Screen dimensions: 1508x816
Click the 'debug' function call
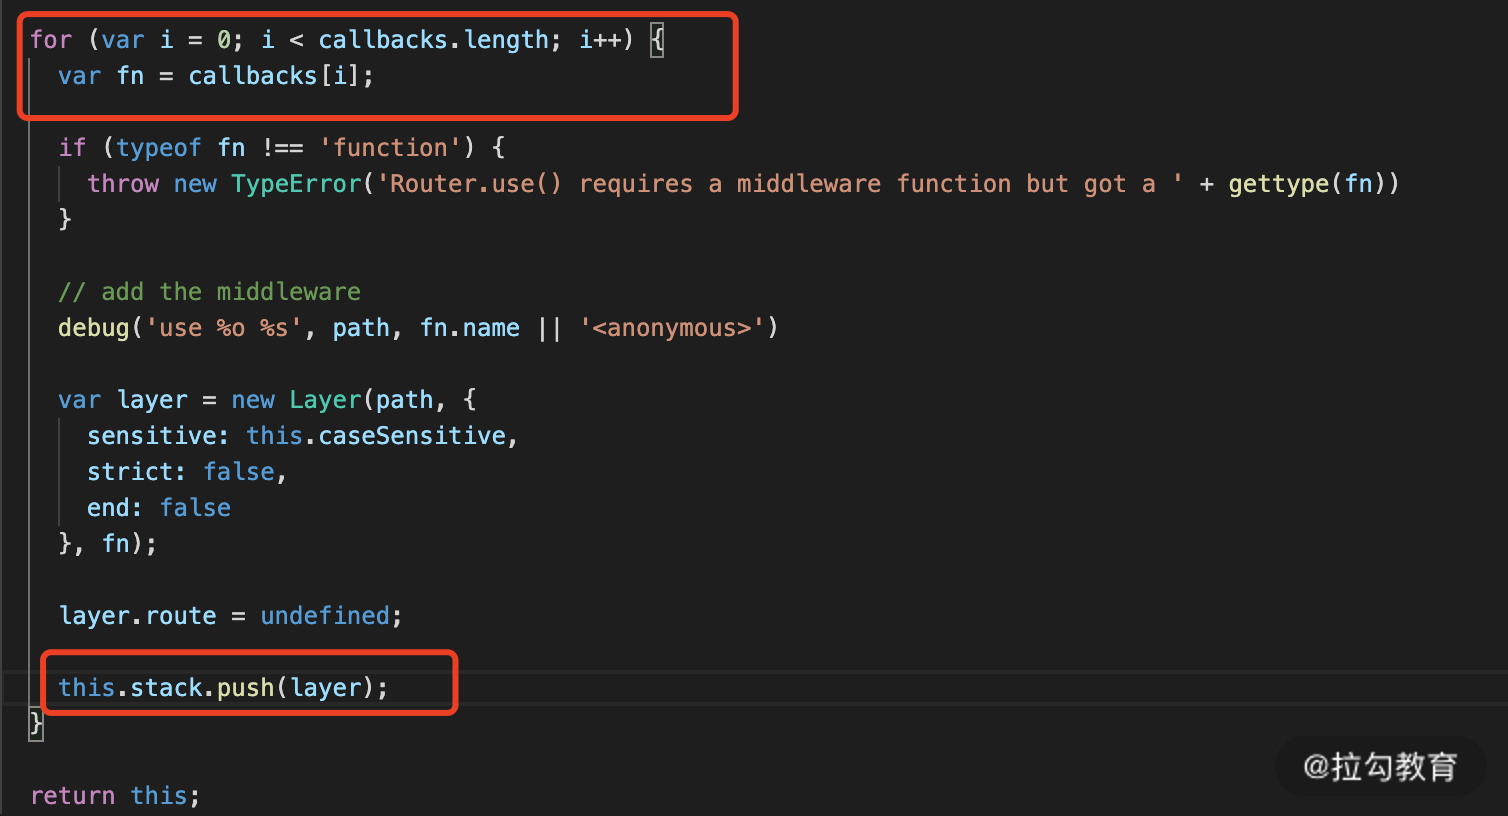[x=94, y=328]
